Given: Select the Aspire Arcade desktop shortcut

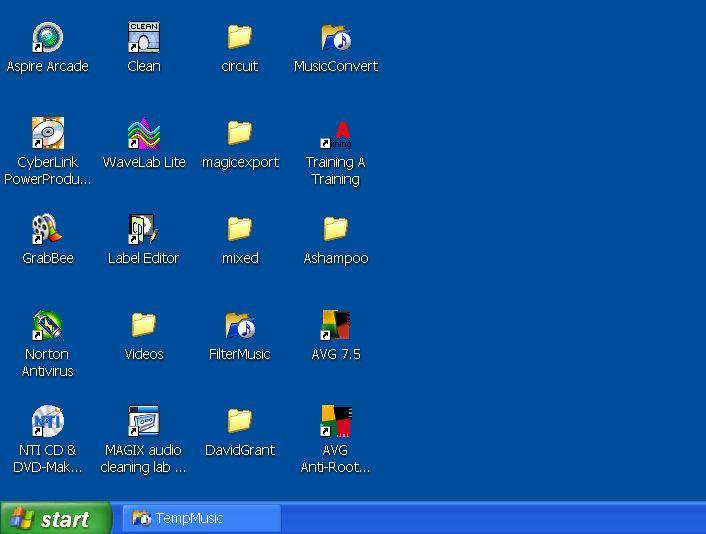Looking at the screenshot, I should pyautogui.click(x=47, y=38).
